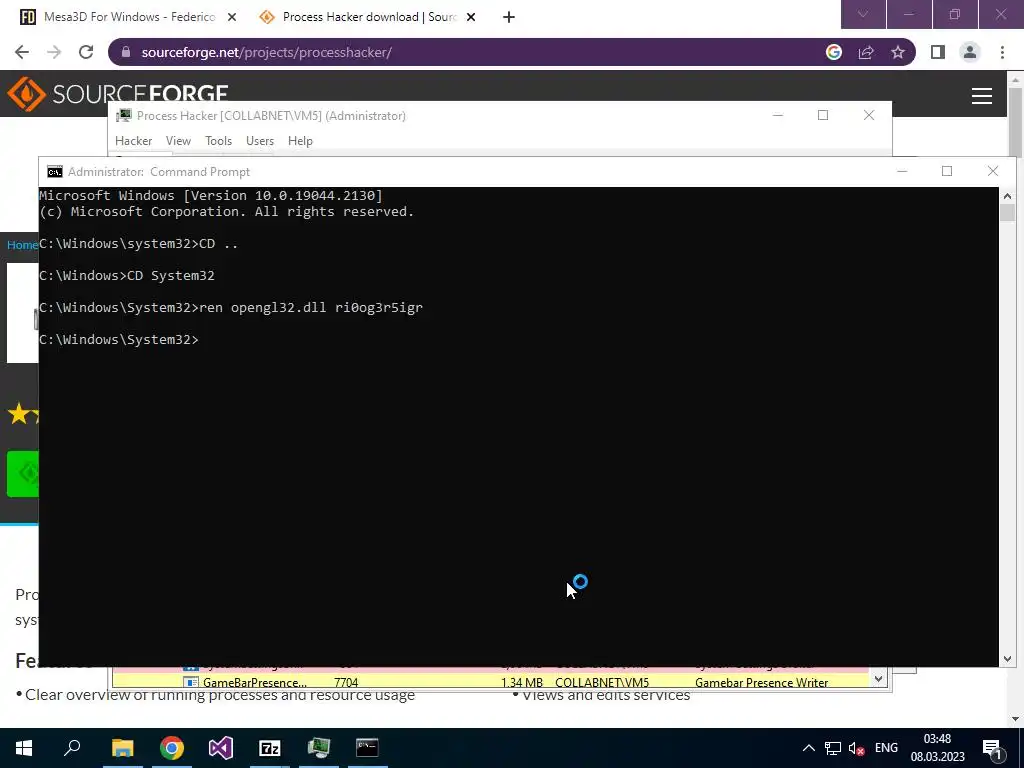The image size is (1024, 768).
Task: Open Windows Start menu
Action: point(24,748)
